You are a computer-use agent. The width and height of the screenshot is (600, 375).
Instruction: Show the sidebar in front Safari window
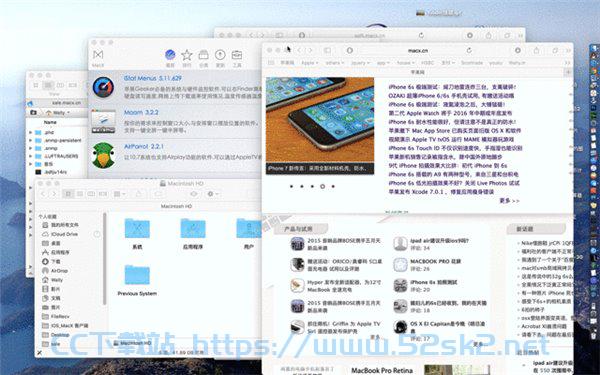328,51
